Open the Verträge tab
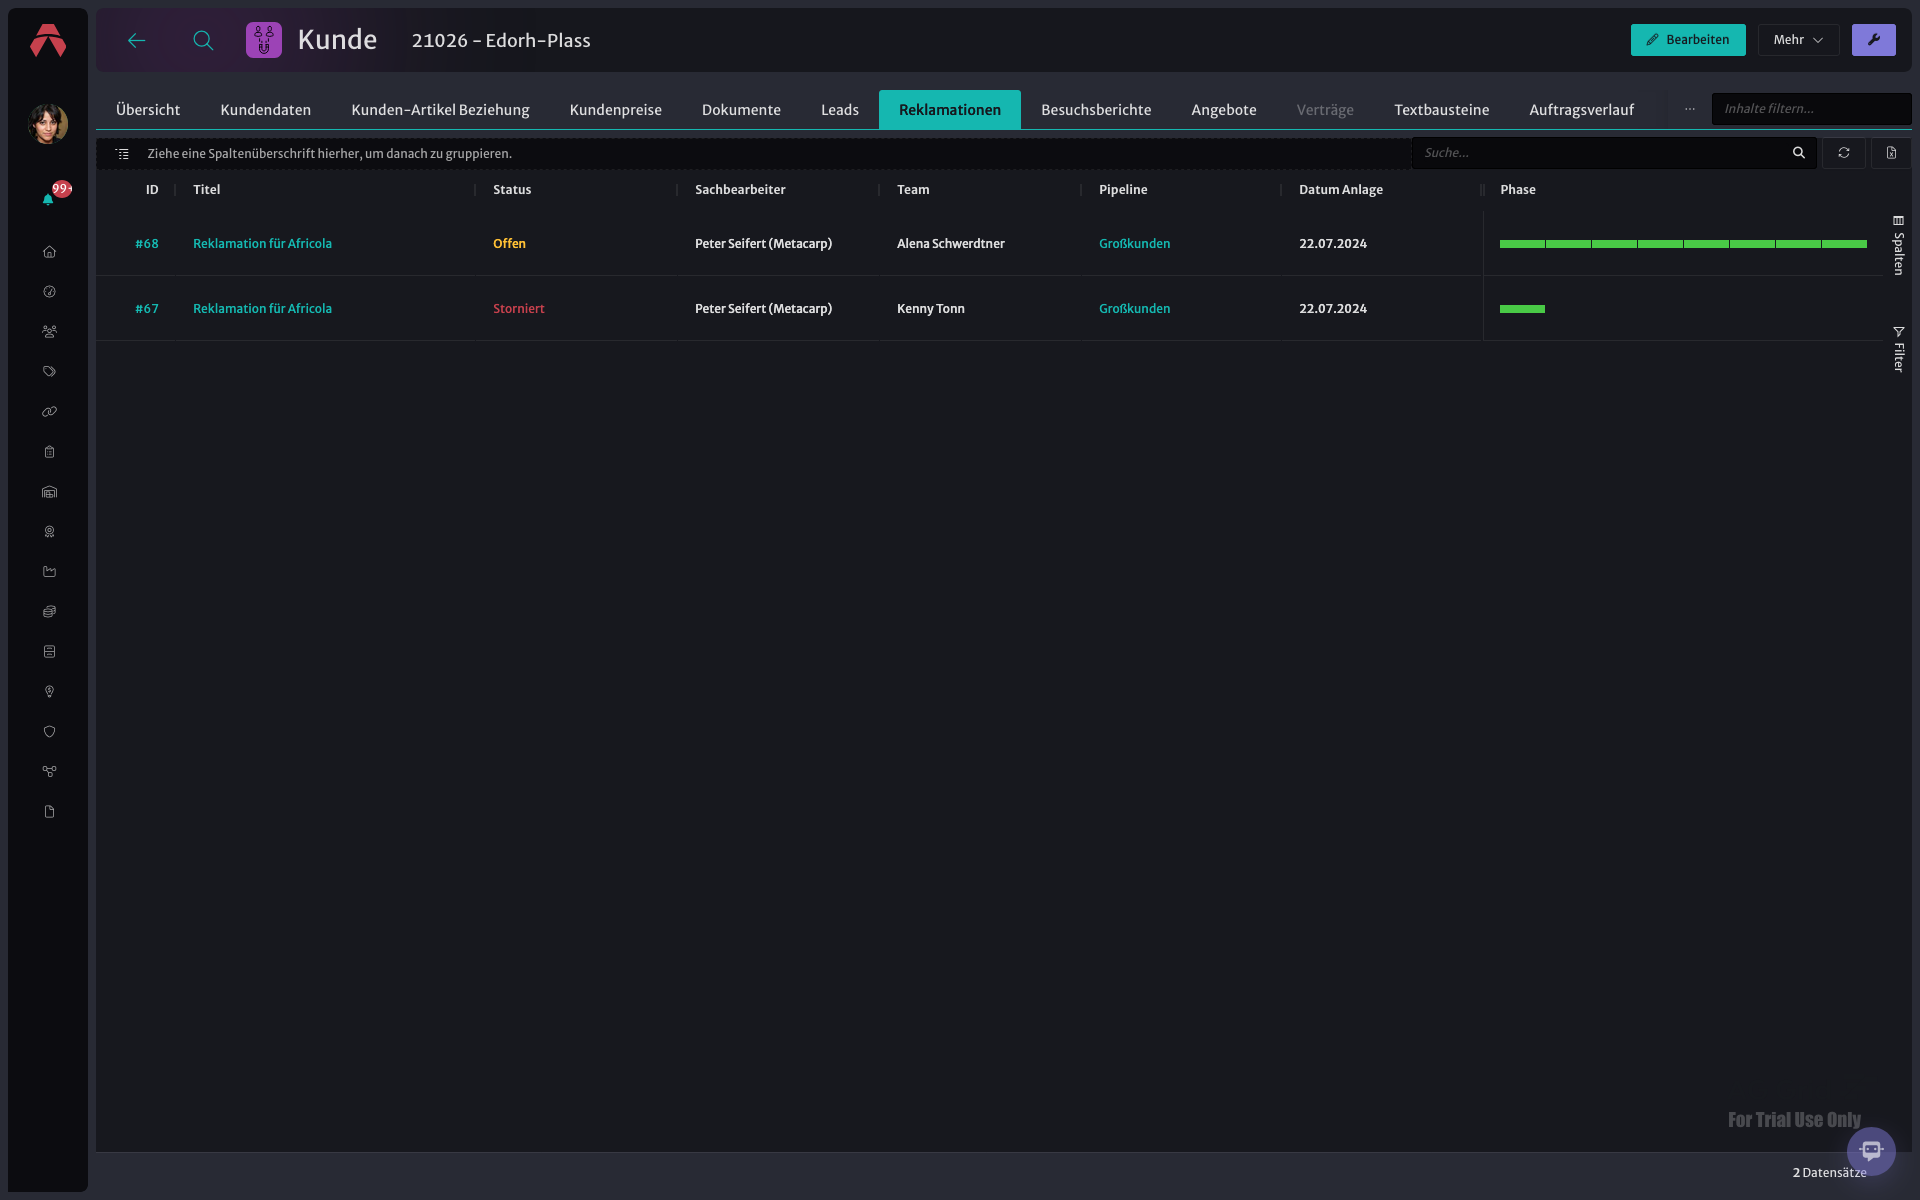 click(x=1325, y=110)
